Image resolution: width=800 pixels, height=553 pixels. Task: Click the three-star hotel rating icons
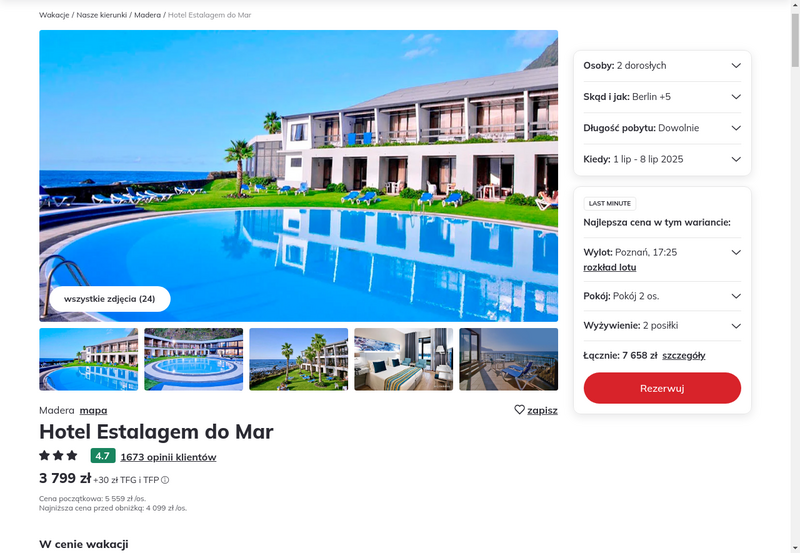58,455
